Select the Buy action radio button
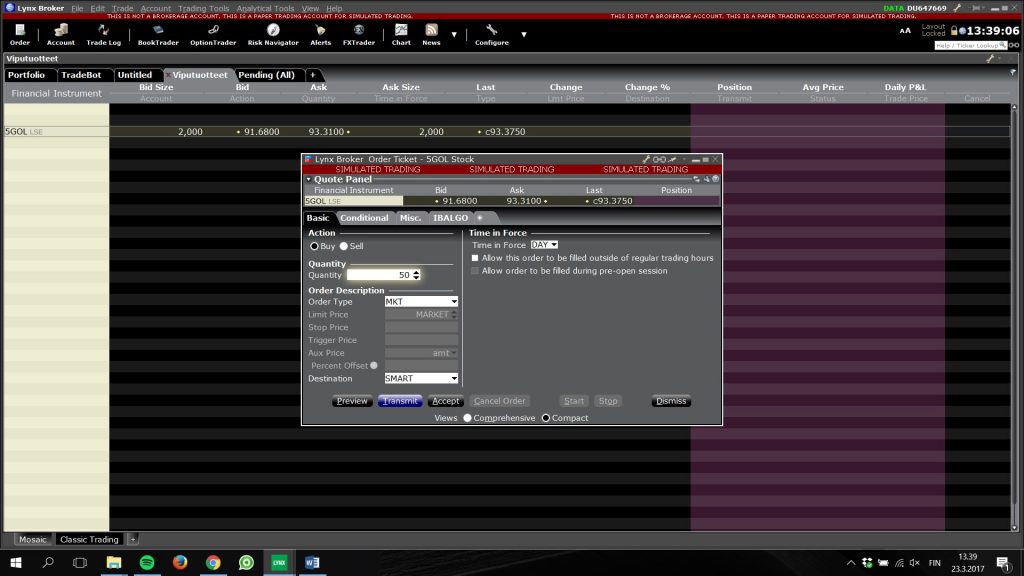 tap(314, 246)
